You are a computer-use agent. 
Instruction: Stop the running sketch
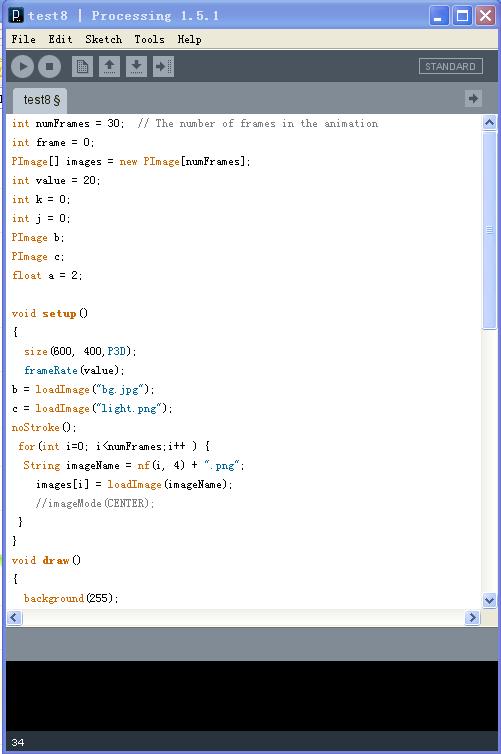[x=50, y=66]
